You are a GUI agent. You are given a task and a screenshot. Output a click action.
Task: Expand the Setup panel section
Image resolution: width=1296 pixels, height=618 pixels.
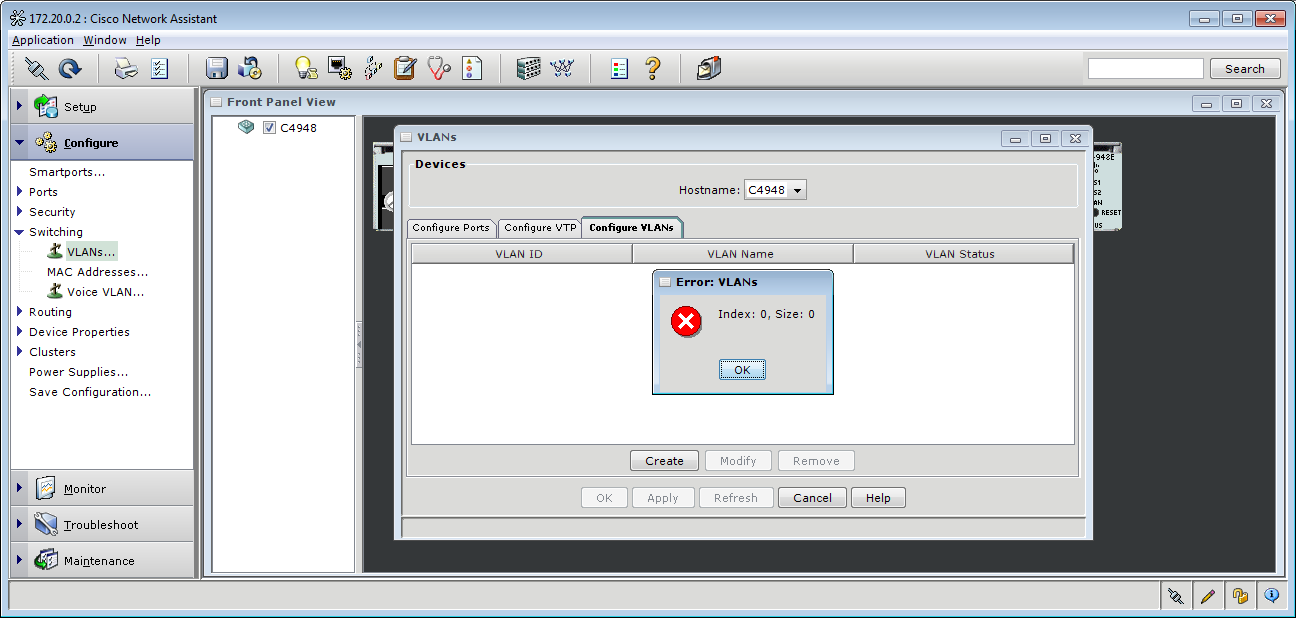[x=19, y=106]
